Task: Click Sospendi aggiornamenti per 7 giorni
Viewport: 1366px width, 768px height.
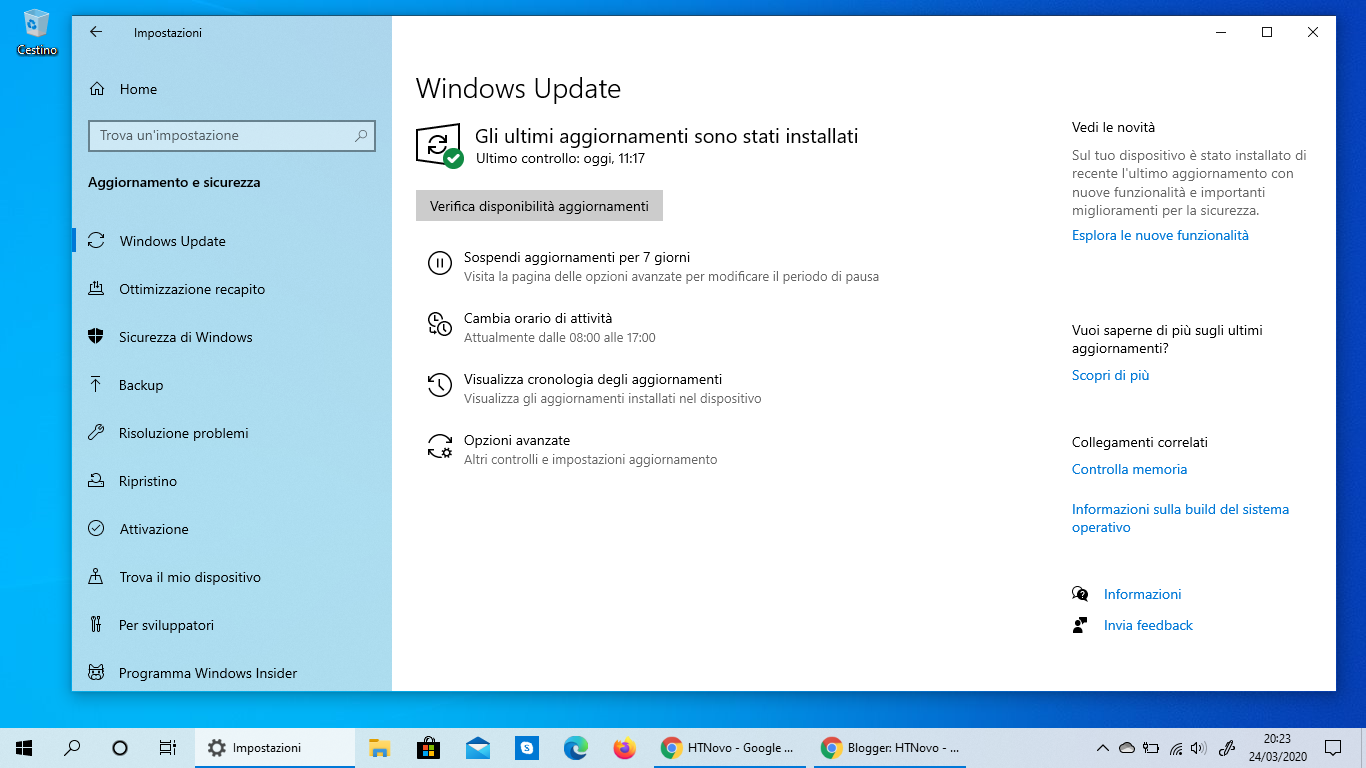Action: click(577, 257)
